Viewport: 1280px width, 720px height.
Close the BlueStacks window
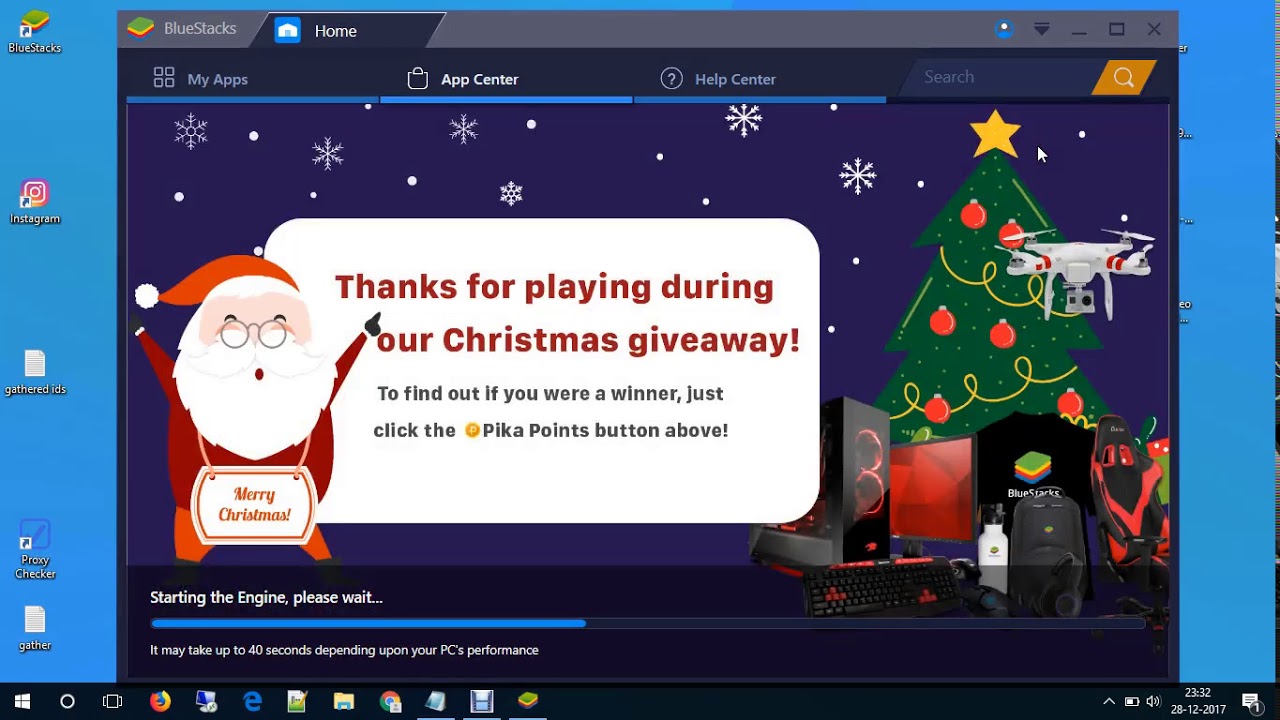tap(1154, 30)
